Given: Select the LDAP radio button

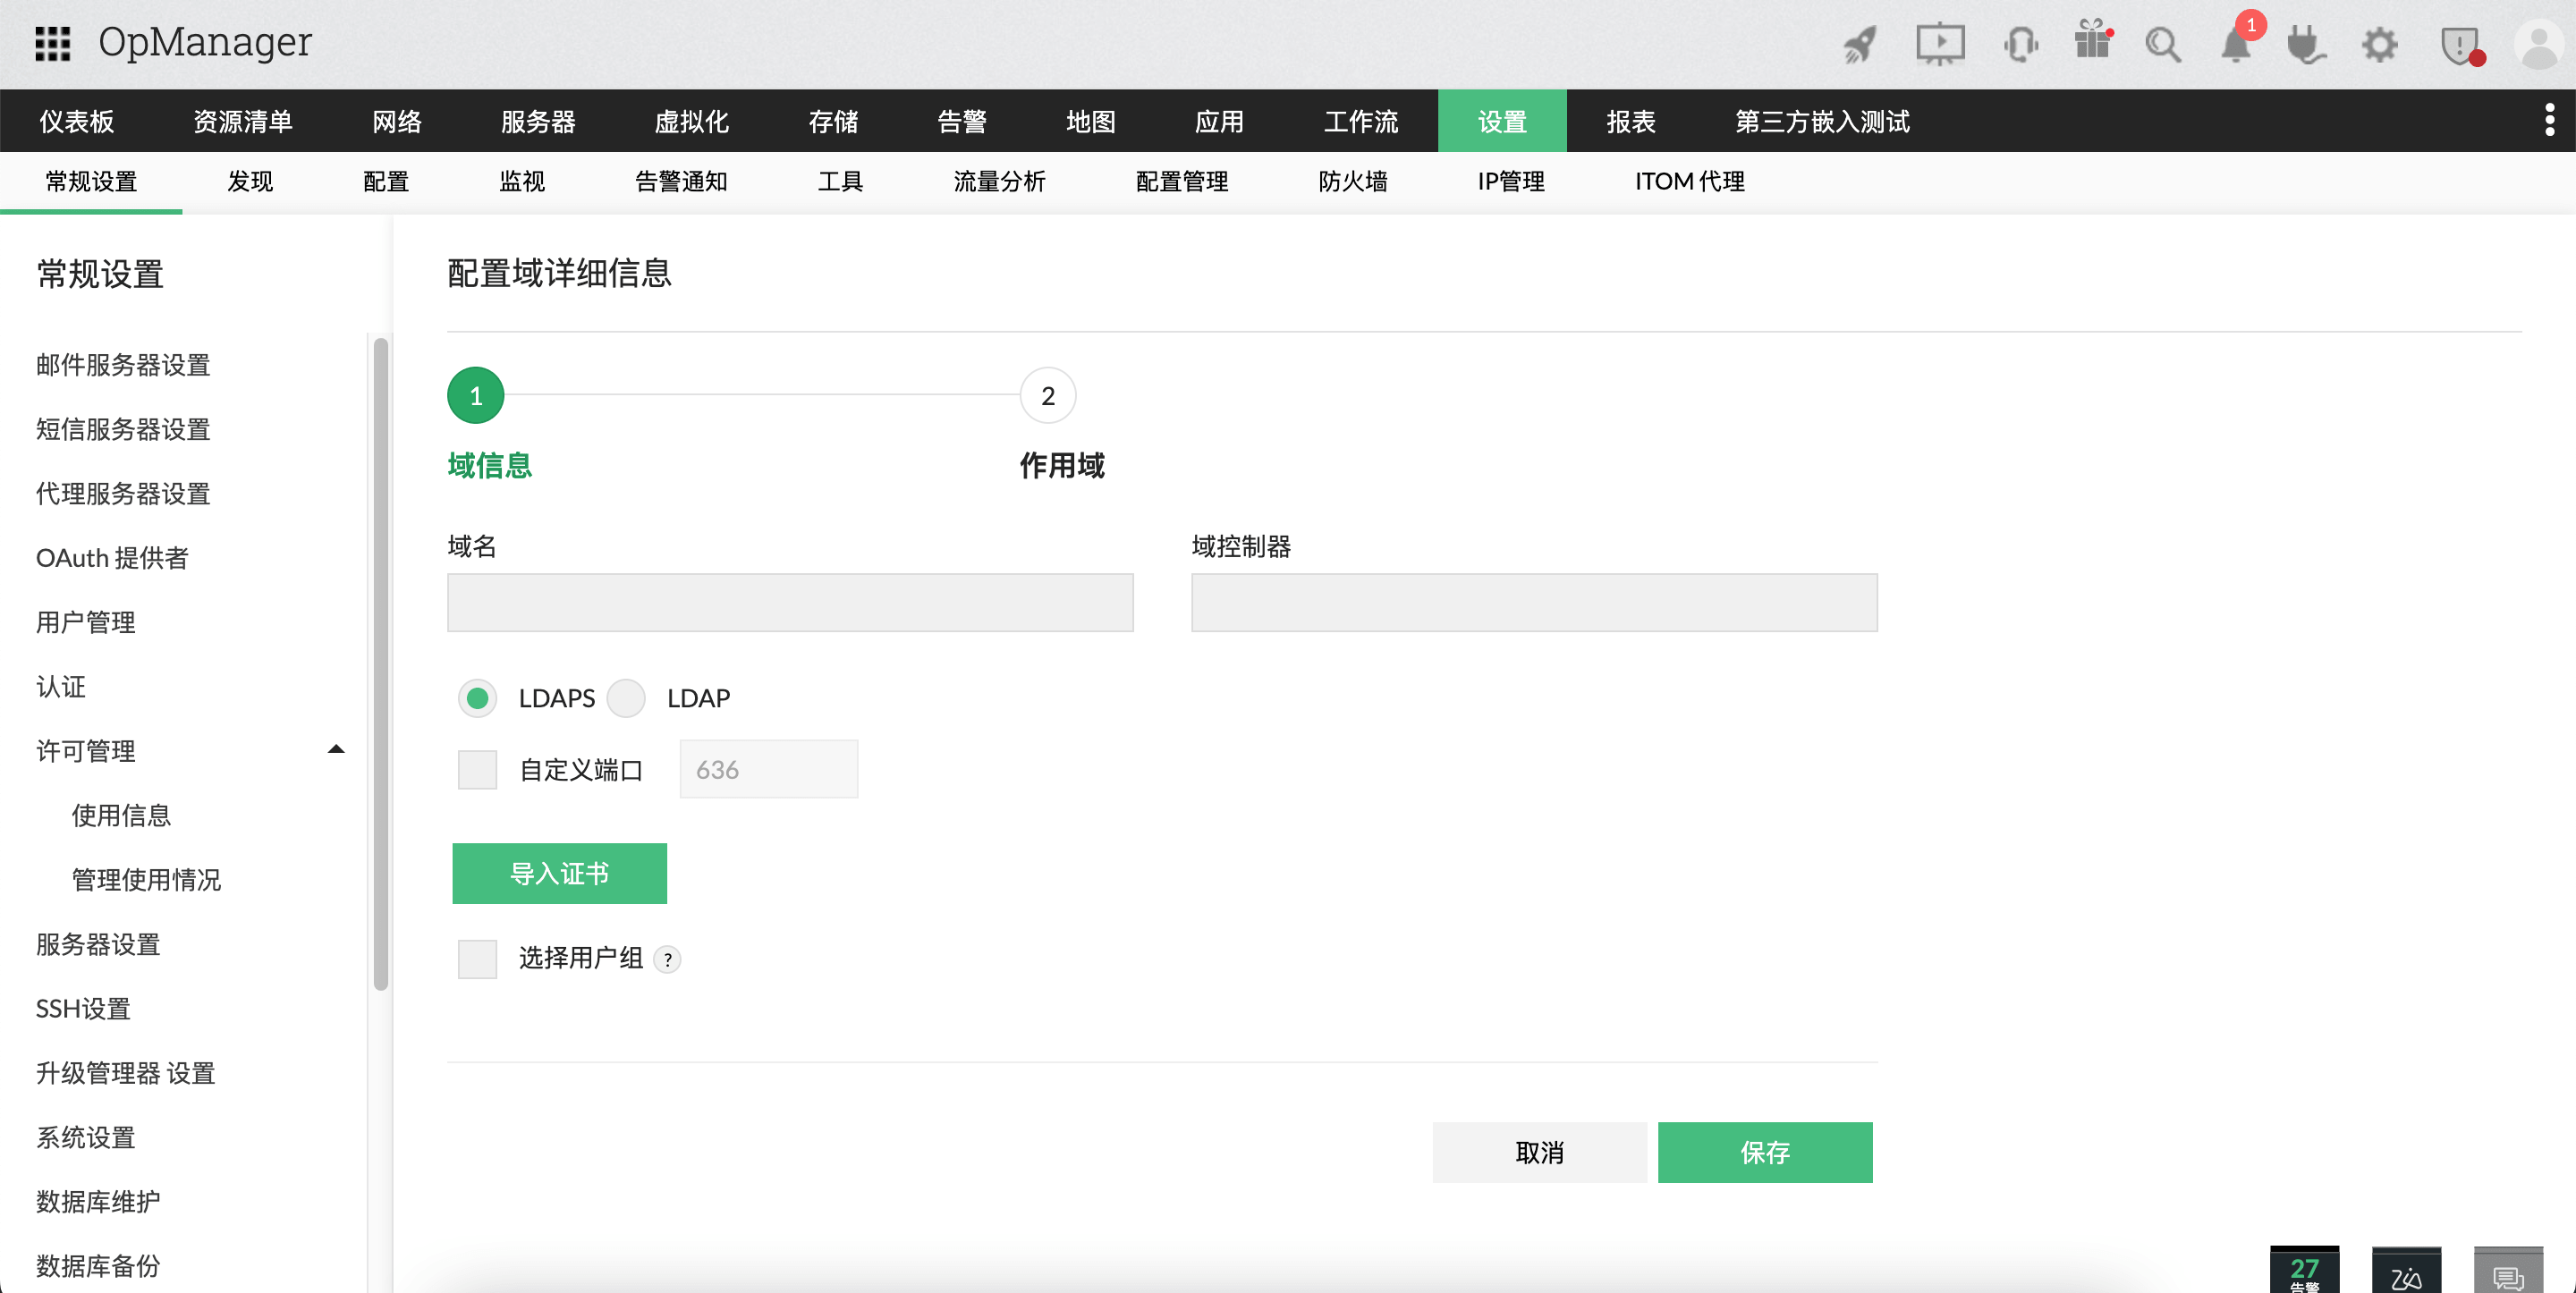Looking at the screenshot, I should 627,698.
